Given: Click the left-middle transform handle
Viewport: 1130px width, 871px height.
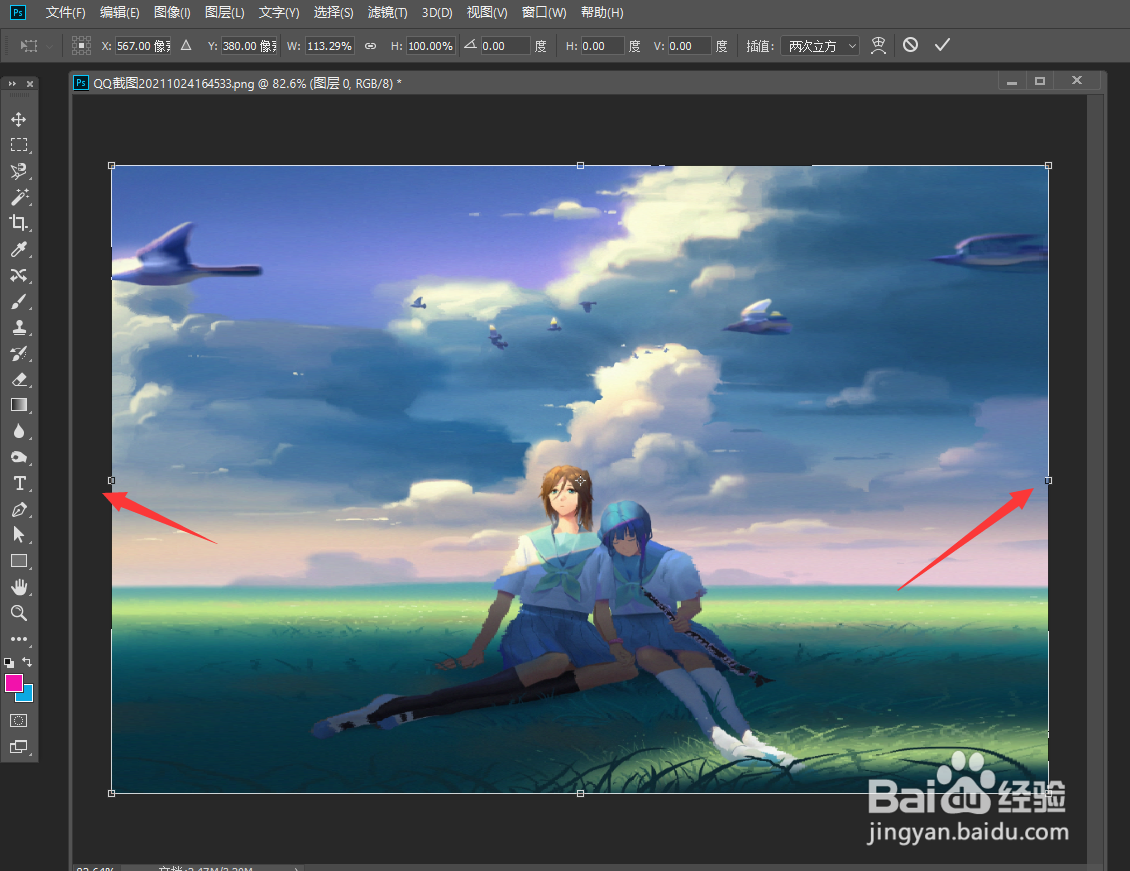Looking at the screenshot, I should point(111,481).
